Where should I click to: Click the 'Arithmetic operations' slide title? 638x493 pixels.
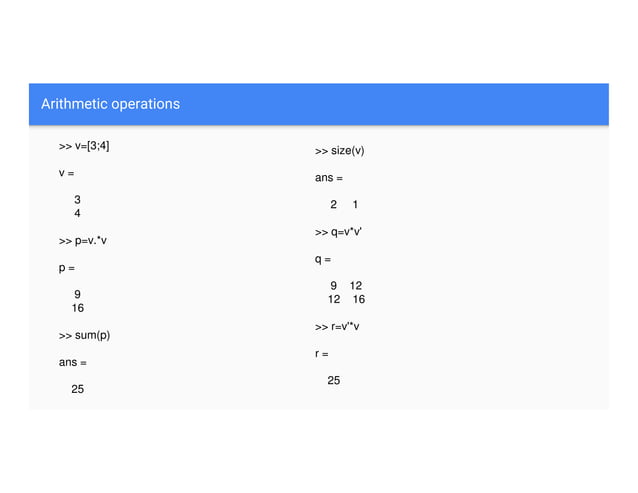tap(110, 104)
